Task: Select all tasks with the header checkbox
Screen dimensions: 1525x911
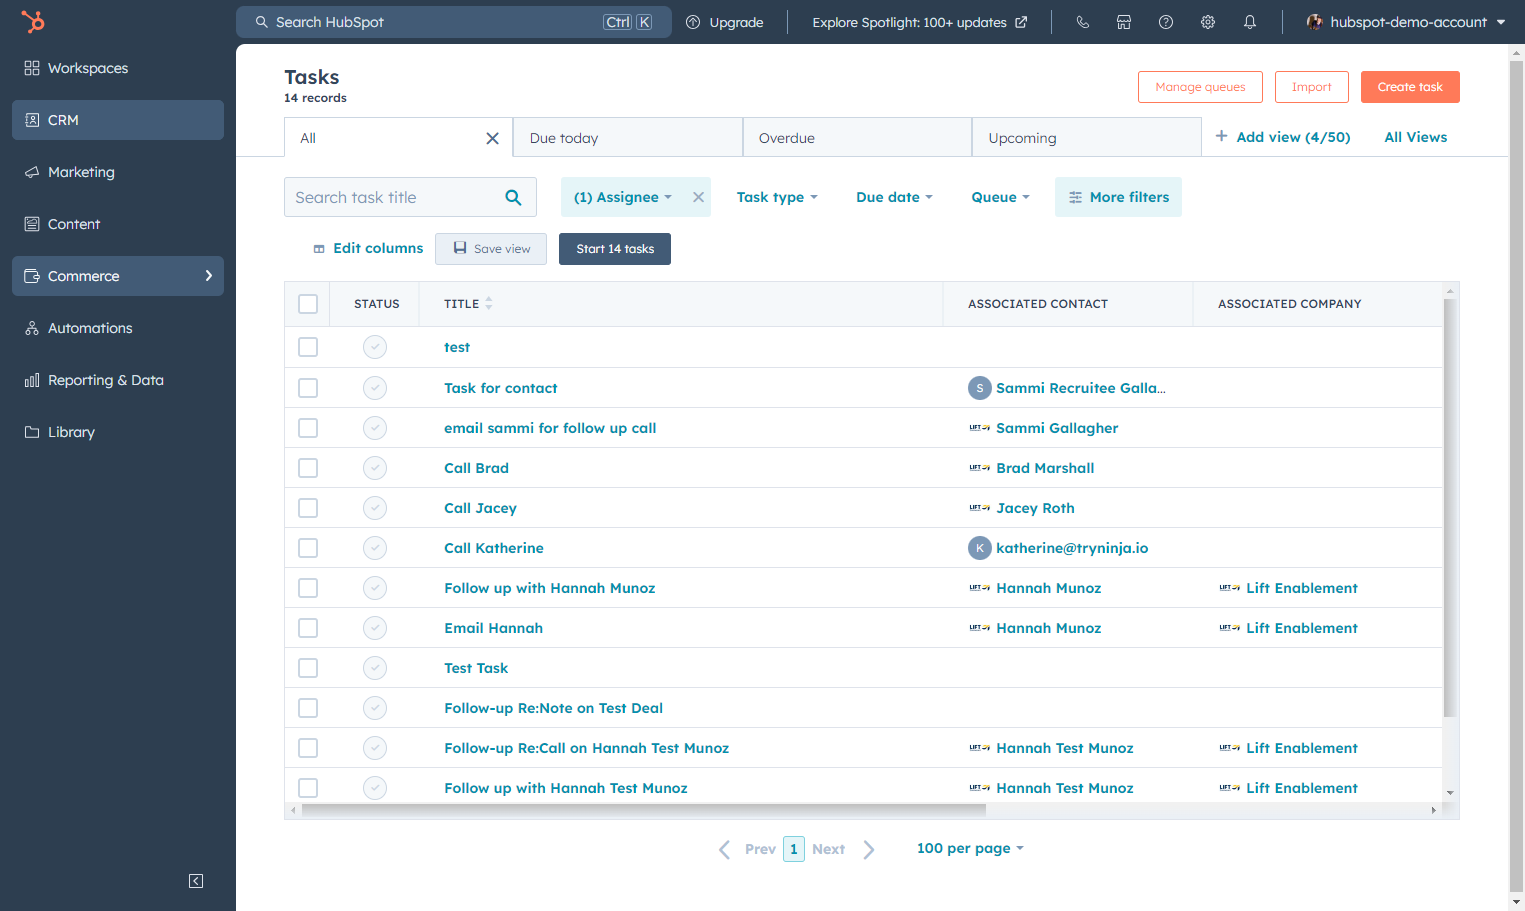Action: coord(308,304)
